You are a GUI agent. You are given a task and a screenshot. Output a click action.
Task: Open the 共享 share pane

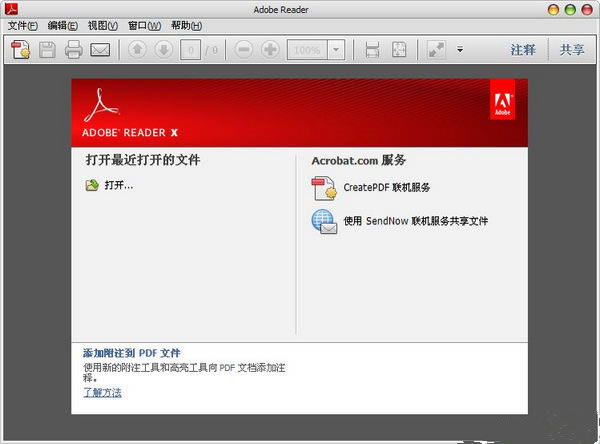pos(572,50)
